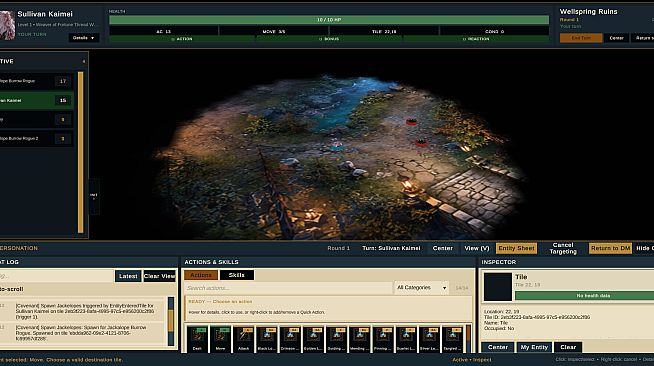
Task: Click the side handle tab left of map
Action: 94,196
